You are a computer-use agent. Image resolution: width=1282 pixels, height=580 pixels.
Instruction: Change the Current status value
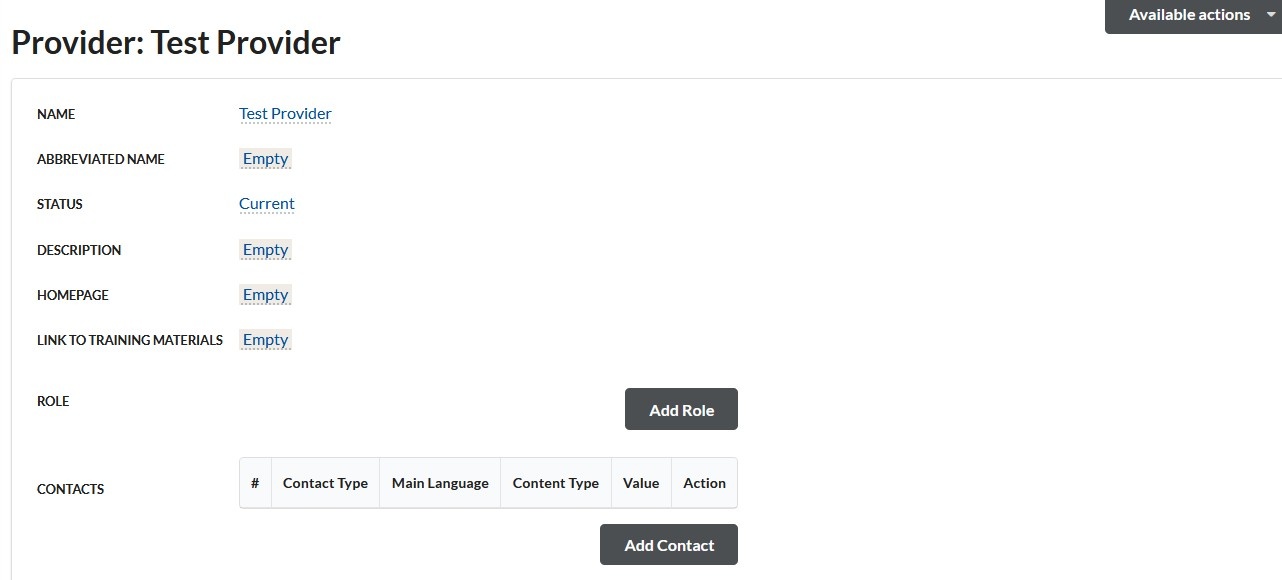(x=266, y=204)
